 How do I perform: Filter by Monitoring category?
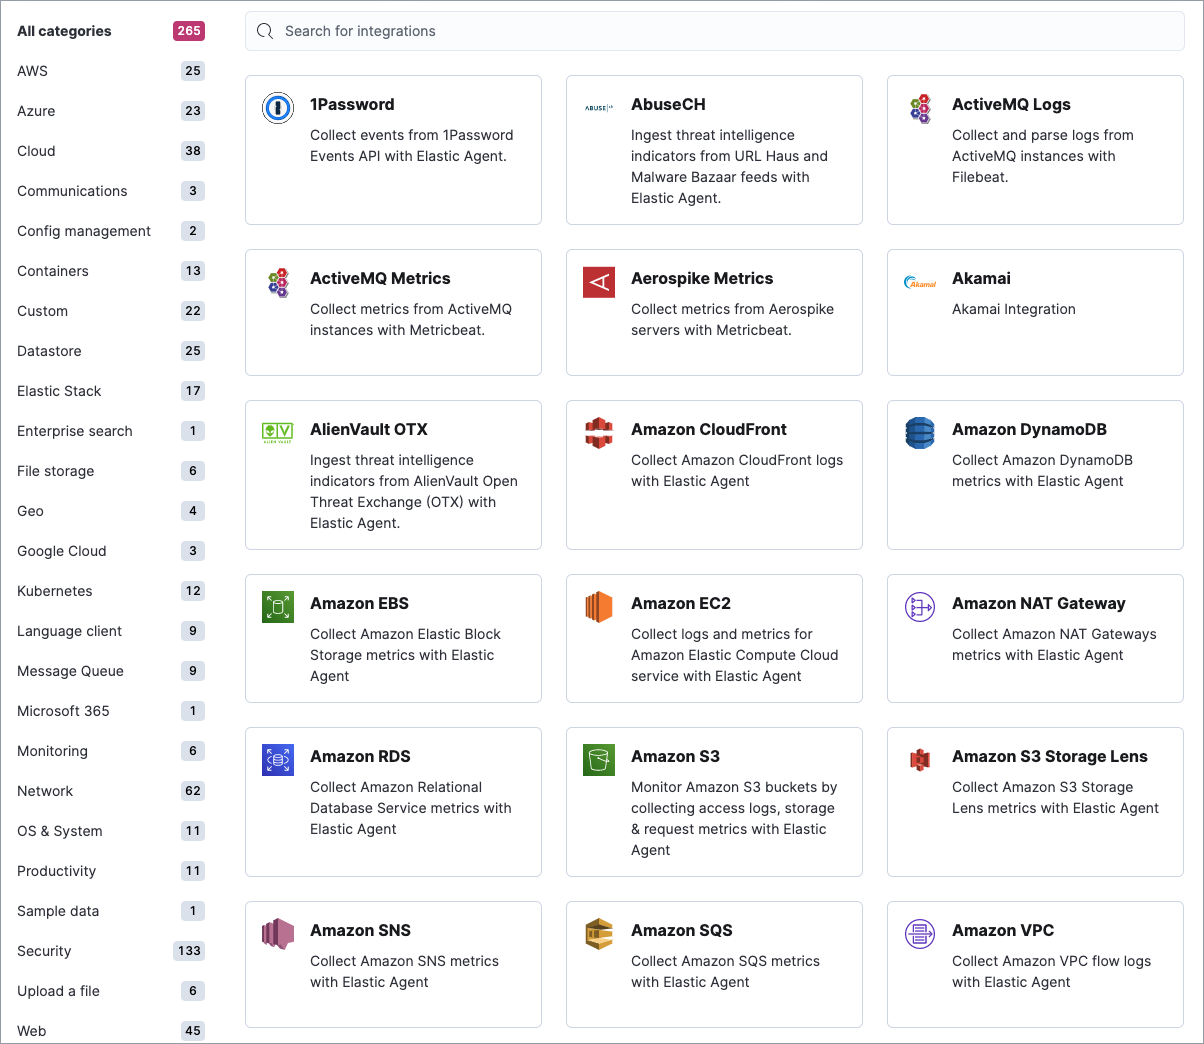click(110, 751)
